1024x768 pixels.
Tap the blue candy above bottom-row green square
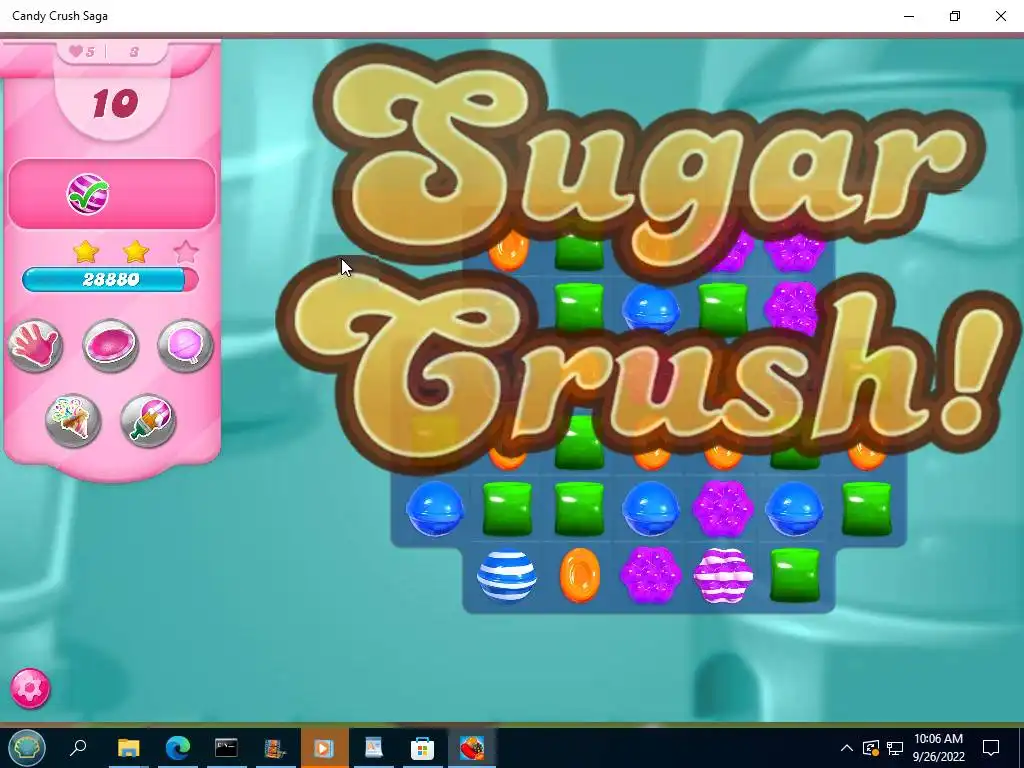click(x=795, y=509)
